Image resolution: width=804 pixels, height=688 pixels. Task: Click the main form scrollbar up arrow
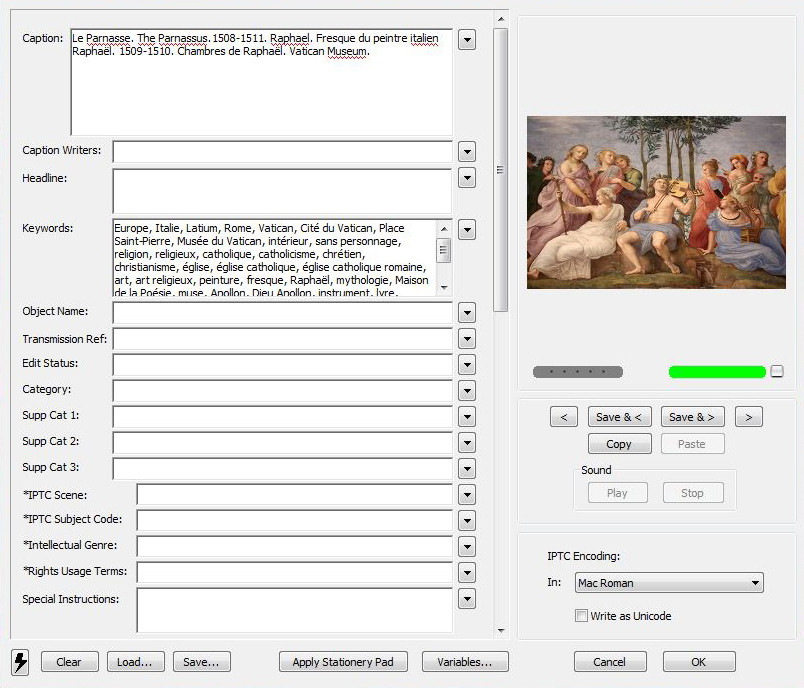(x=501, y=19)
